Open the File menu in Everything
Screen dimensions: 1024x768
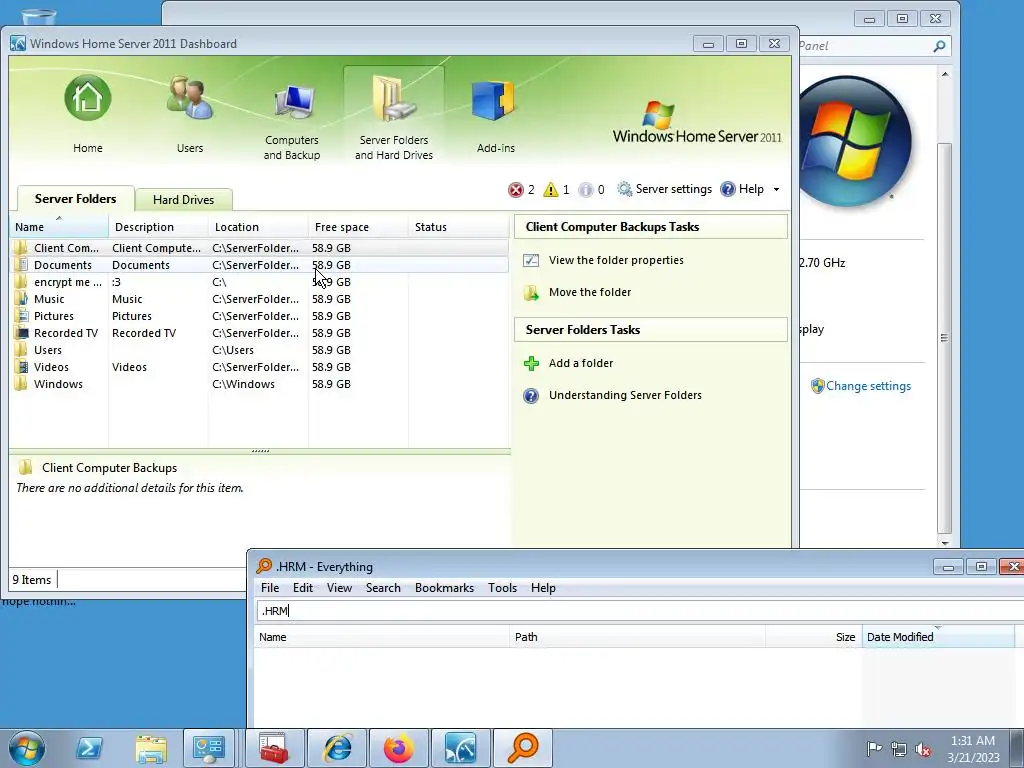point(270,588)
